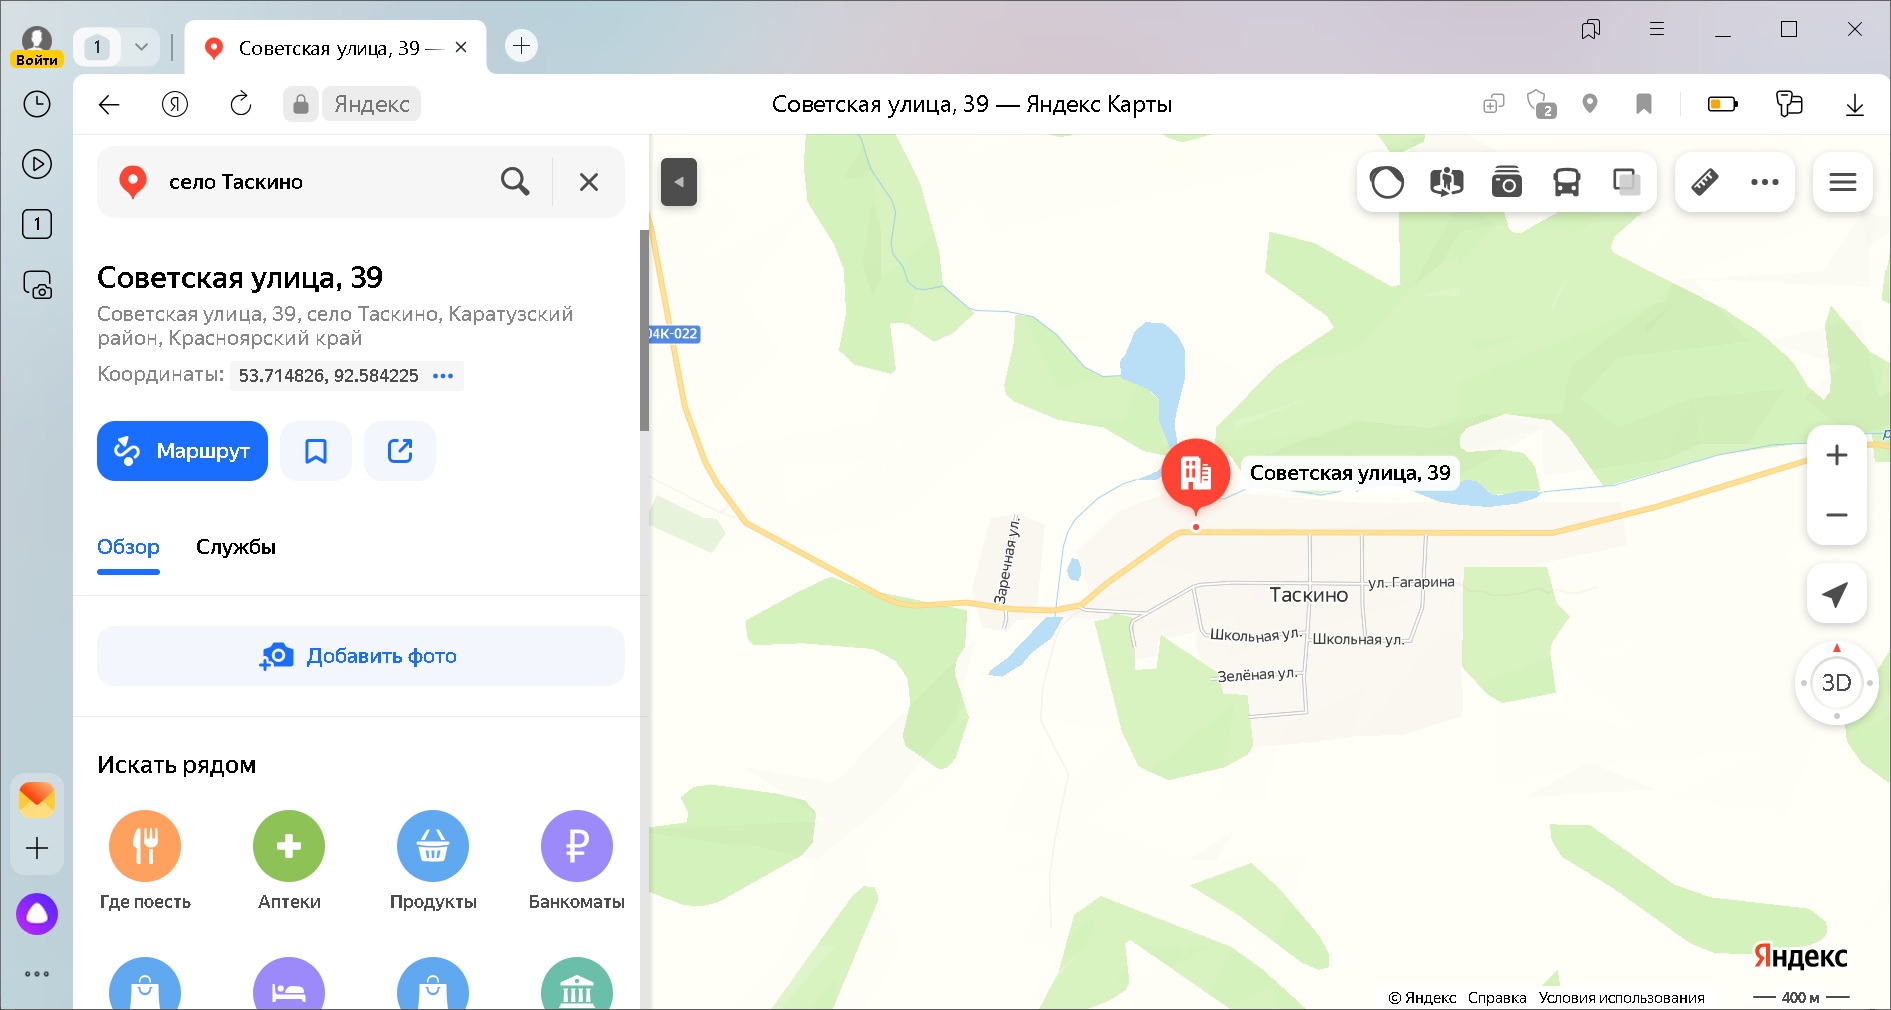Open the video player icon in sidebar
Image resolution: width=1891 pixels, height=1010 pixels.
tap(37, 164)
